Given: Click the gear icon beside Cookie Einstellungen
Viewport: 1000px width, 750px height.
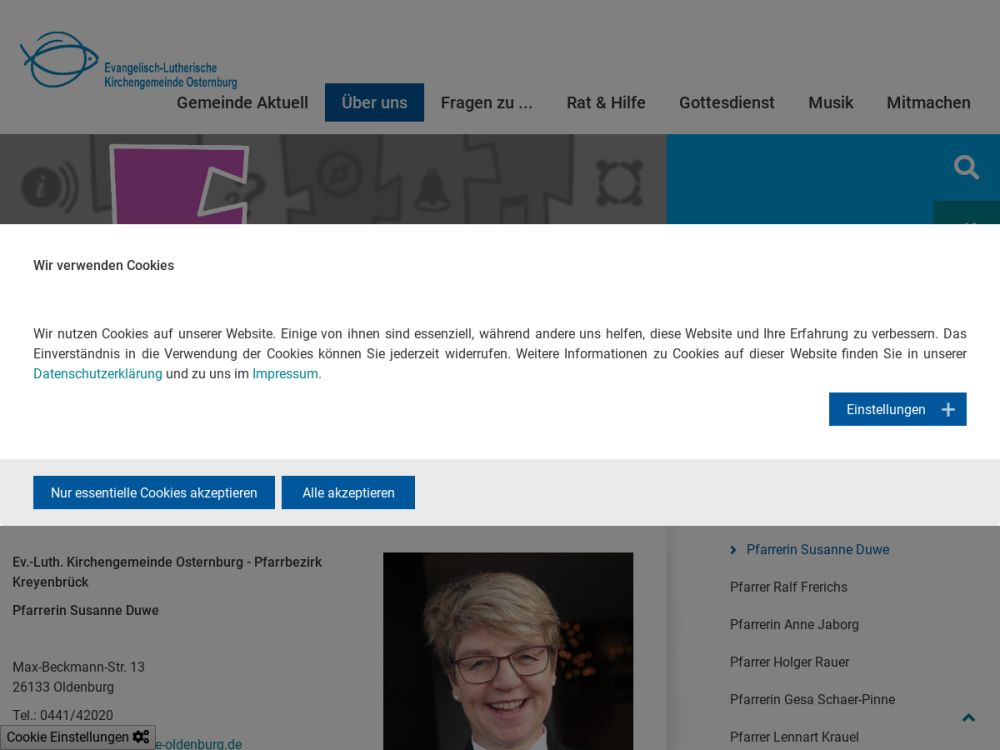Looking at the screenshot, I should (x=141, y=737).
